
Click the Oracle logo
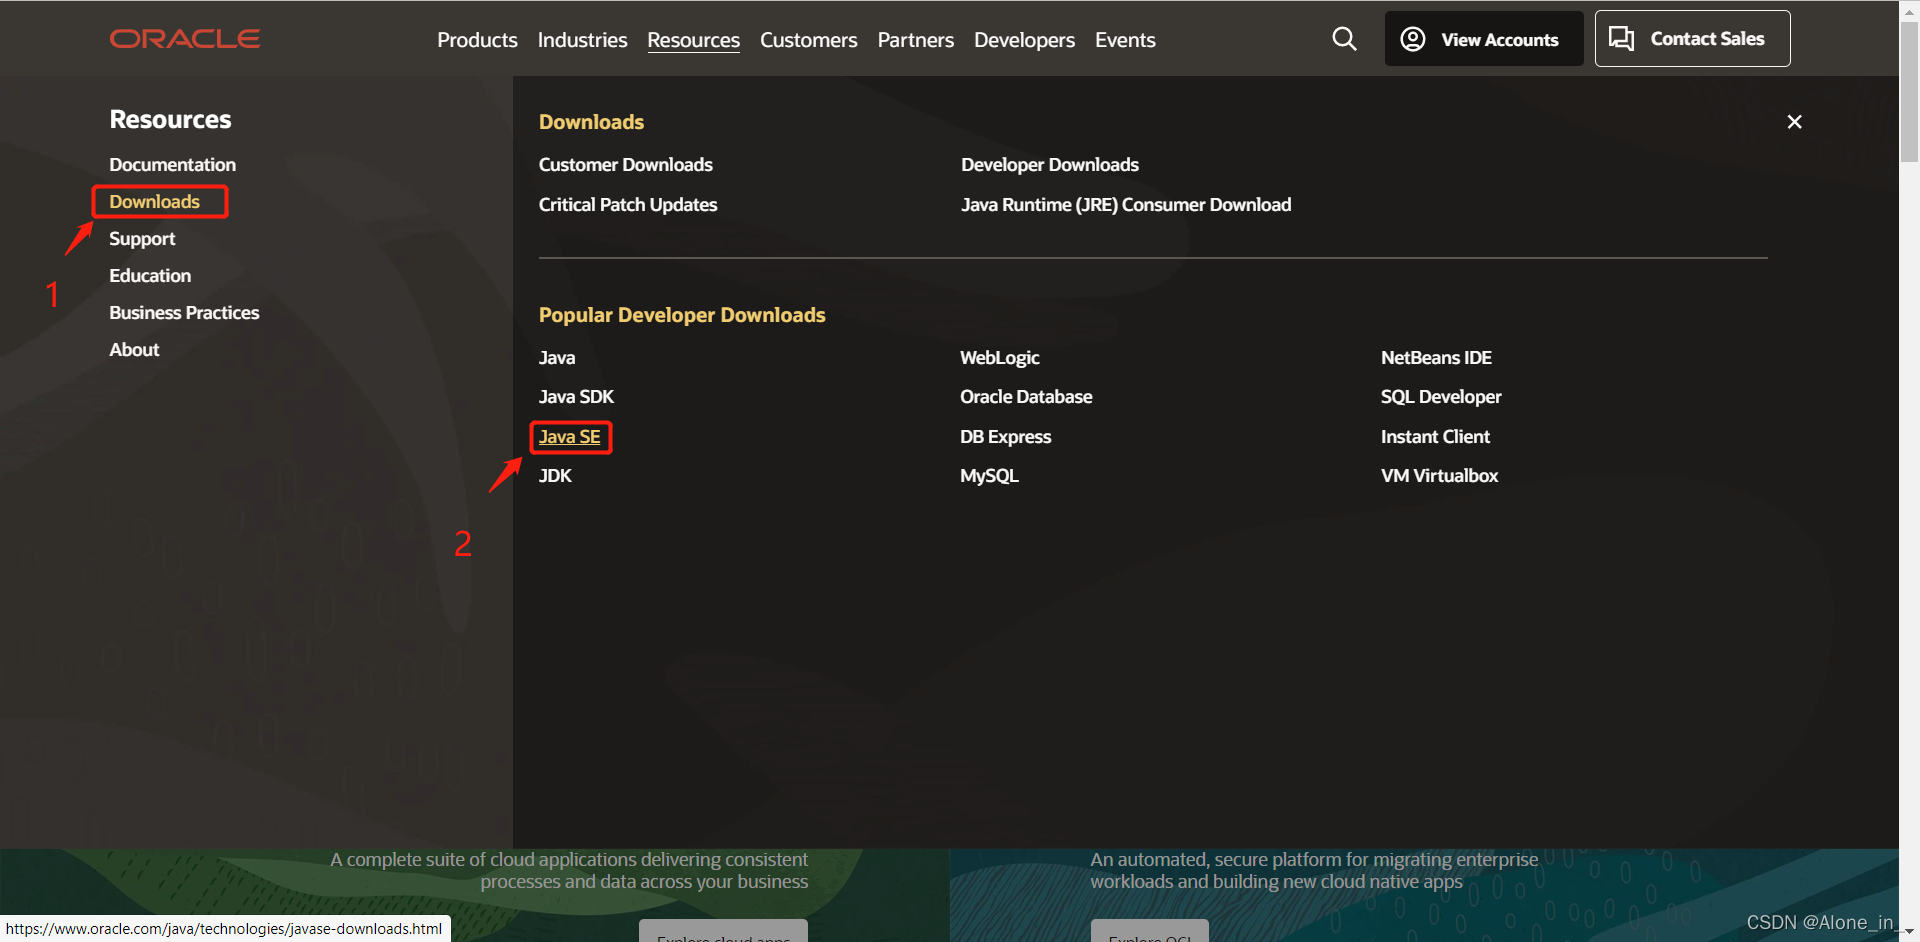tap(185, 39)
